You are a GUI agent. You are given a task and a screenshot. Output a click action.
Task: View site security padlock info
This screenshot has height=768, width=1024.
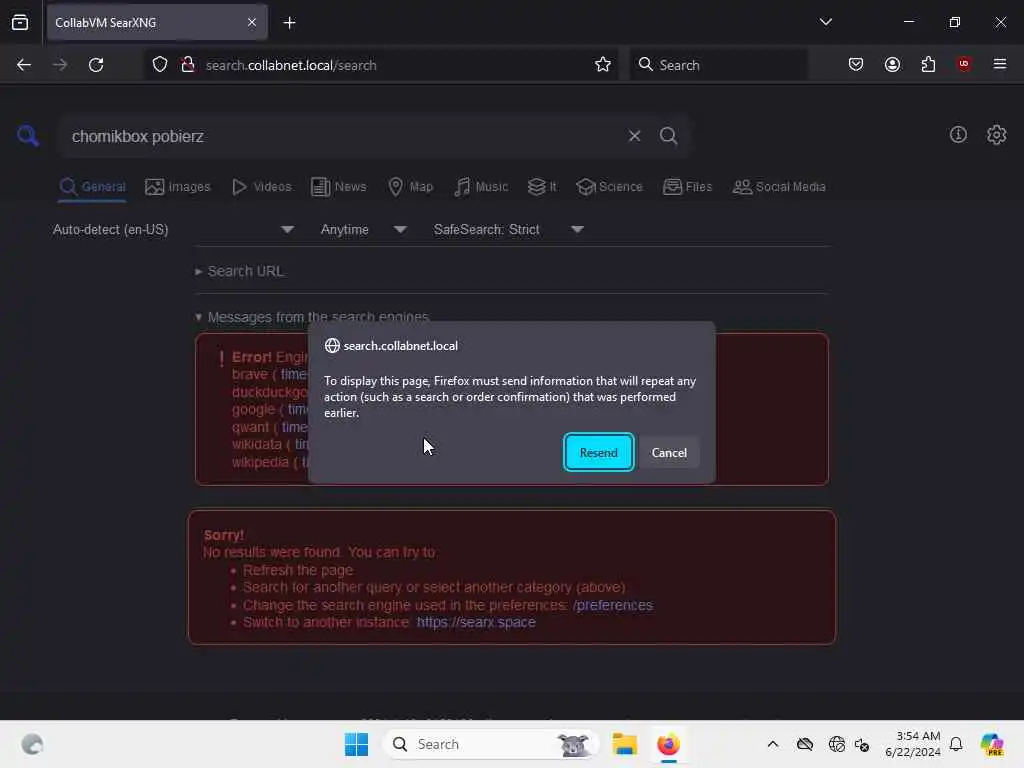click(188, 65)
